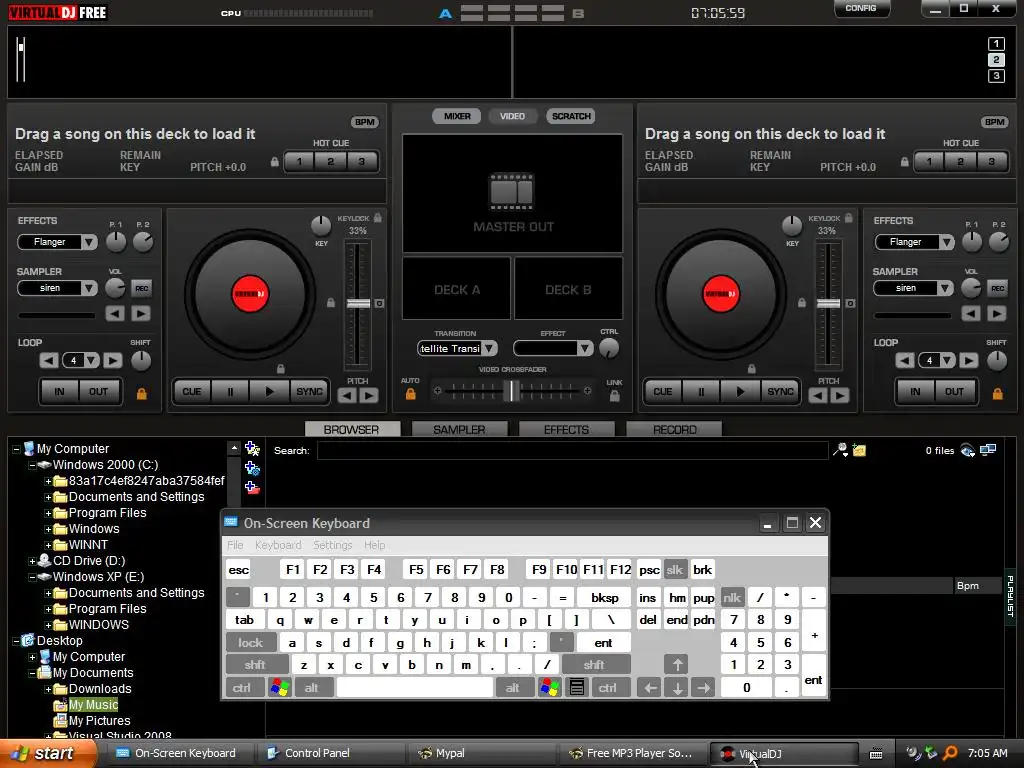Click the monitor icon by file count

tap(988, 449)
